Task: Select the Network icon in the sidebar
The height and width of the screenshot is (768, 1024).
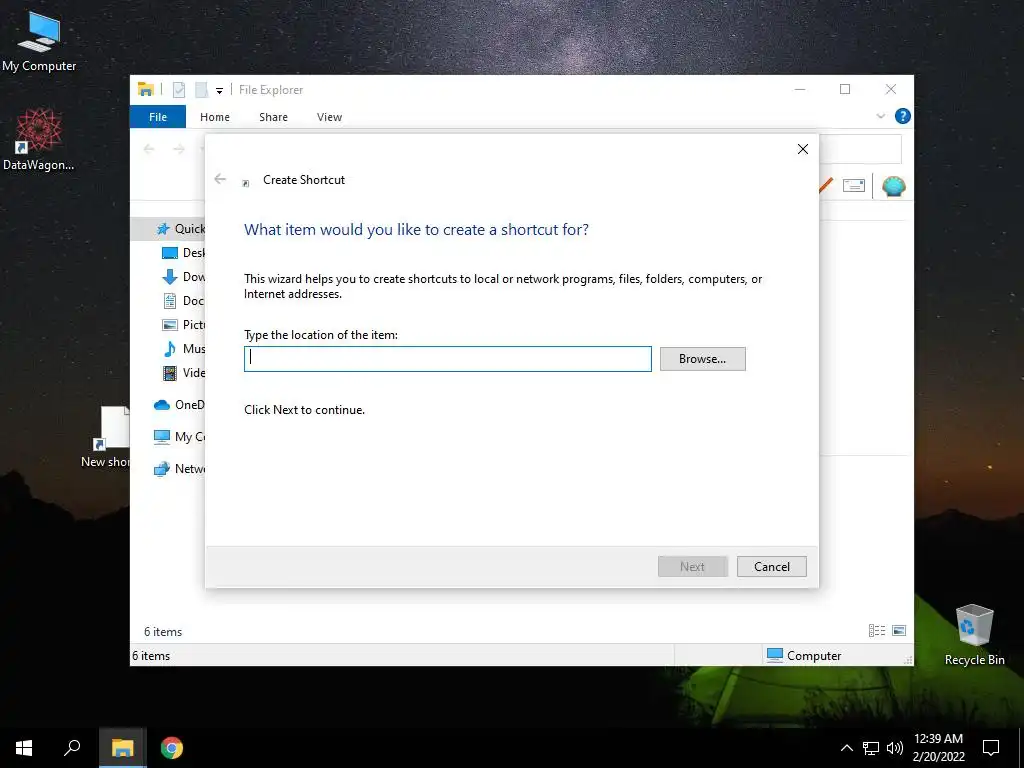Action: 162,469
